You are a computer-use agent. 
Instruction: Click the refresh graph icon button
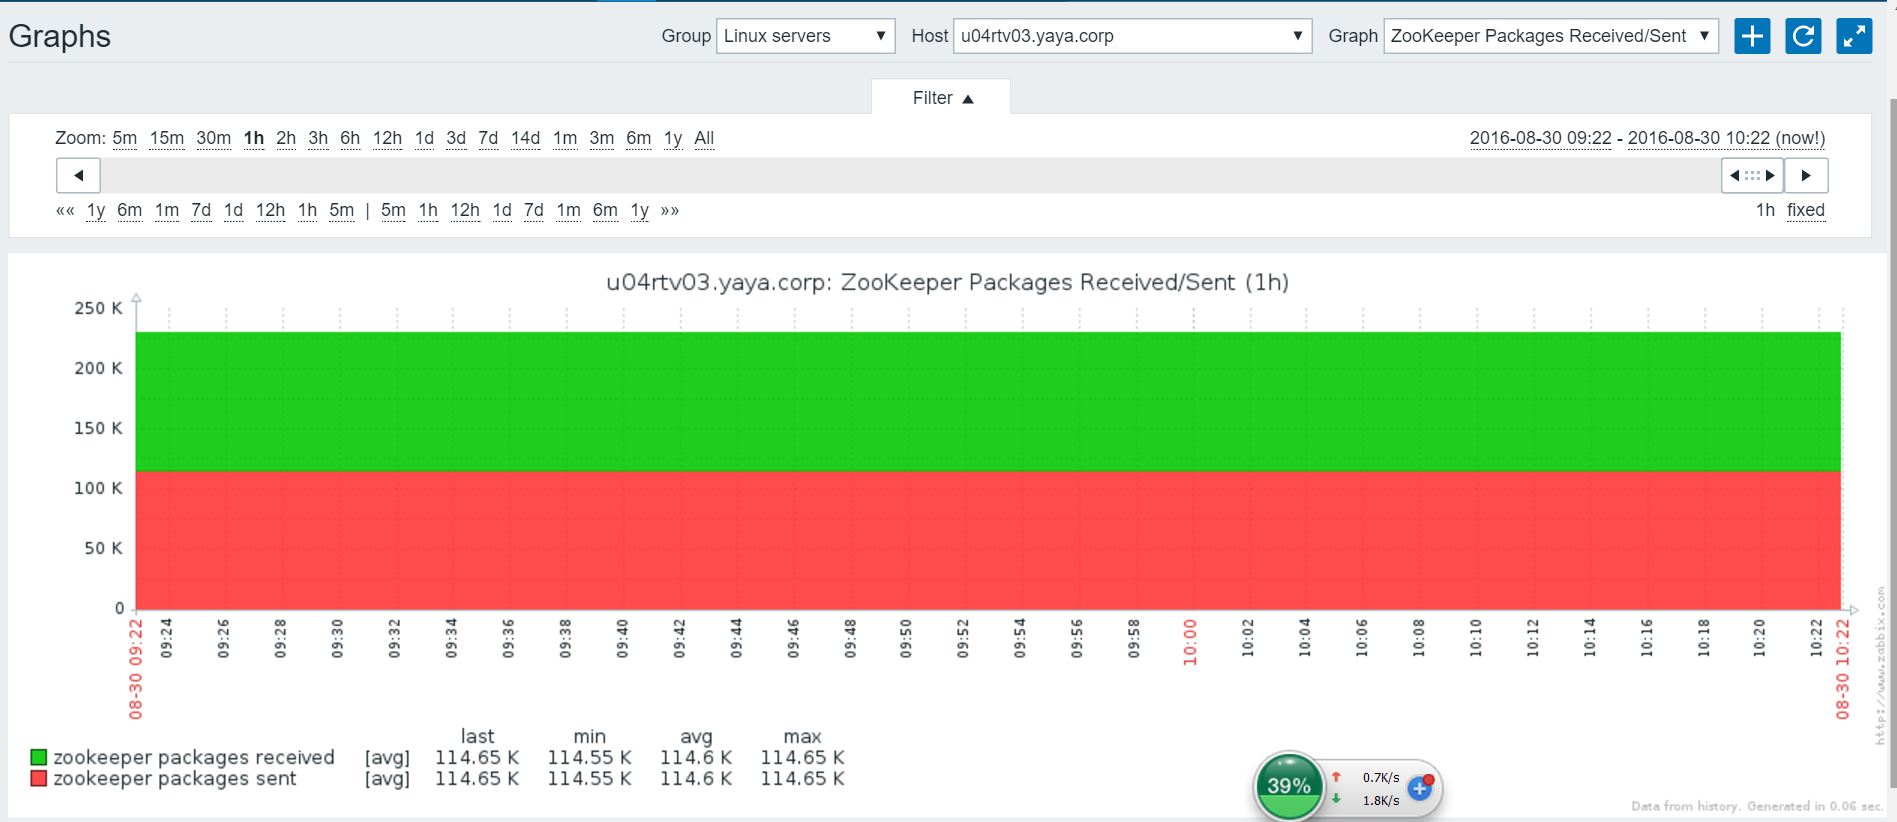(1803, 36)
